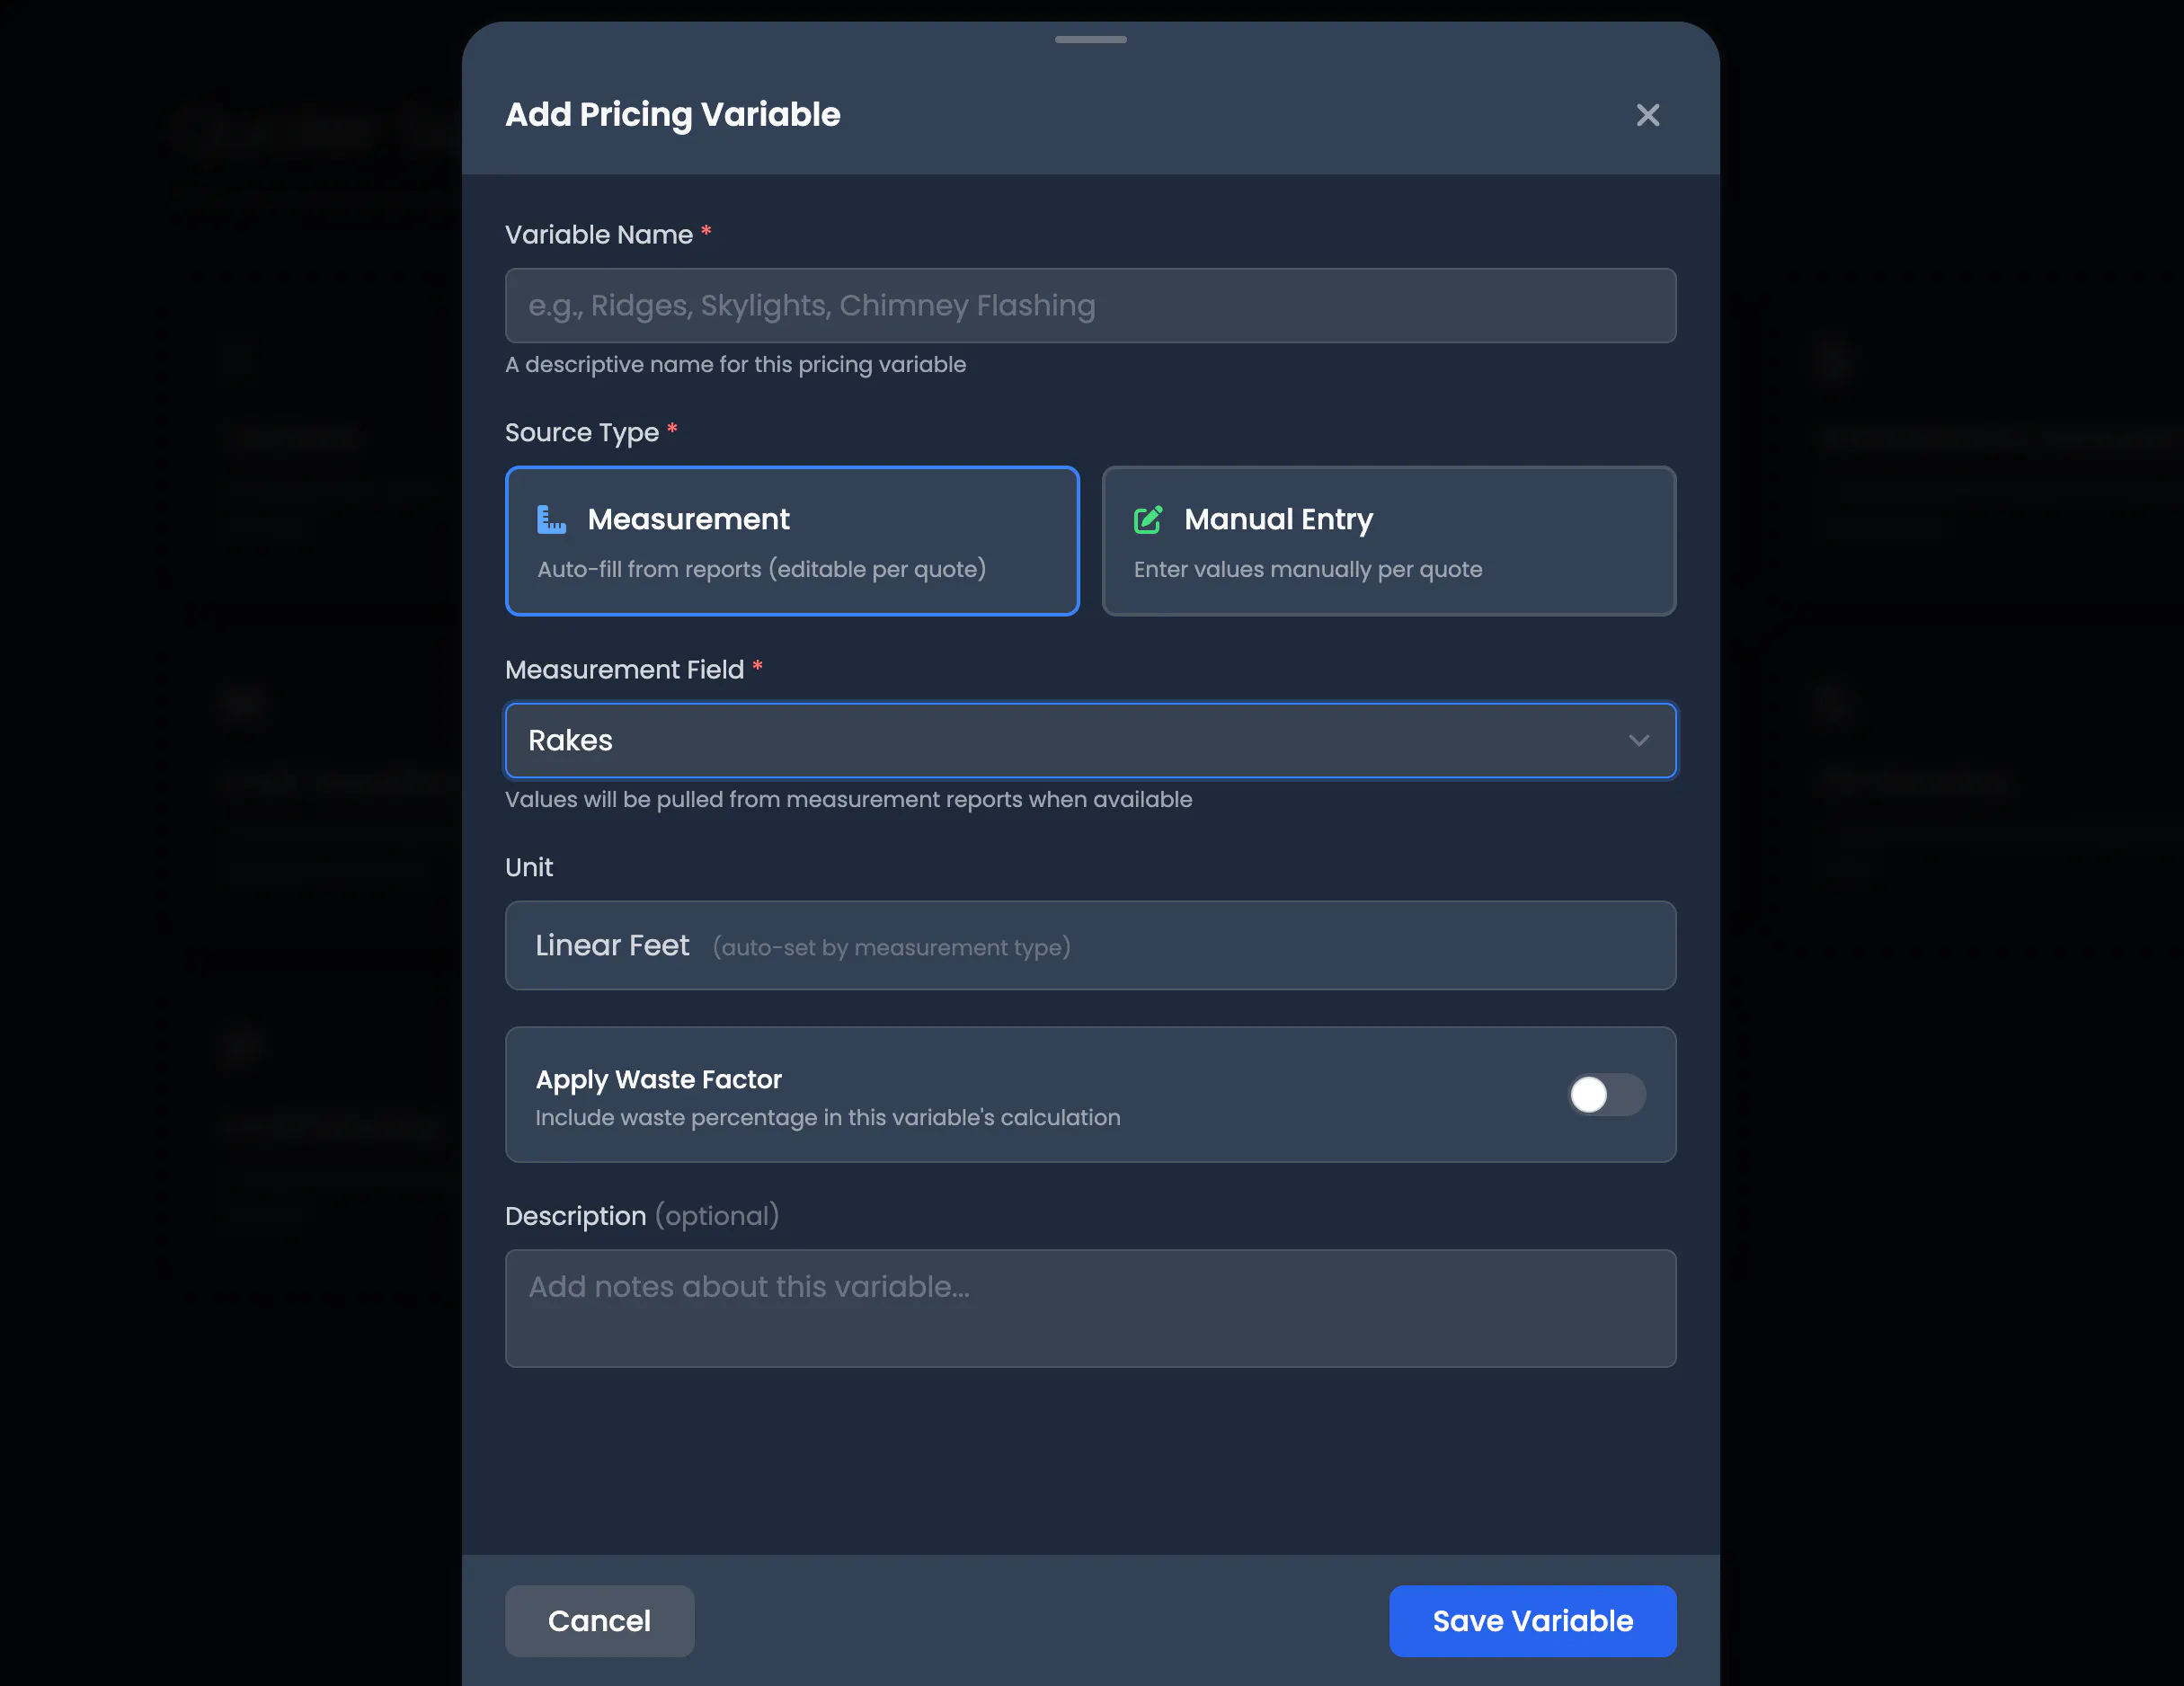Click the 'Apply Waste Factor' label text
Image resolution: width=2184 pixels, height=1686 pixels.
[x=658, y=1079]
